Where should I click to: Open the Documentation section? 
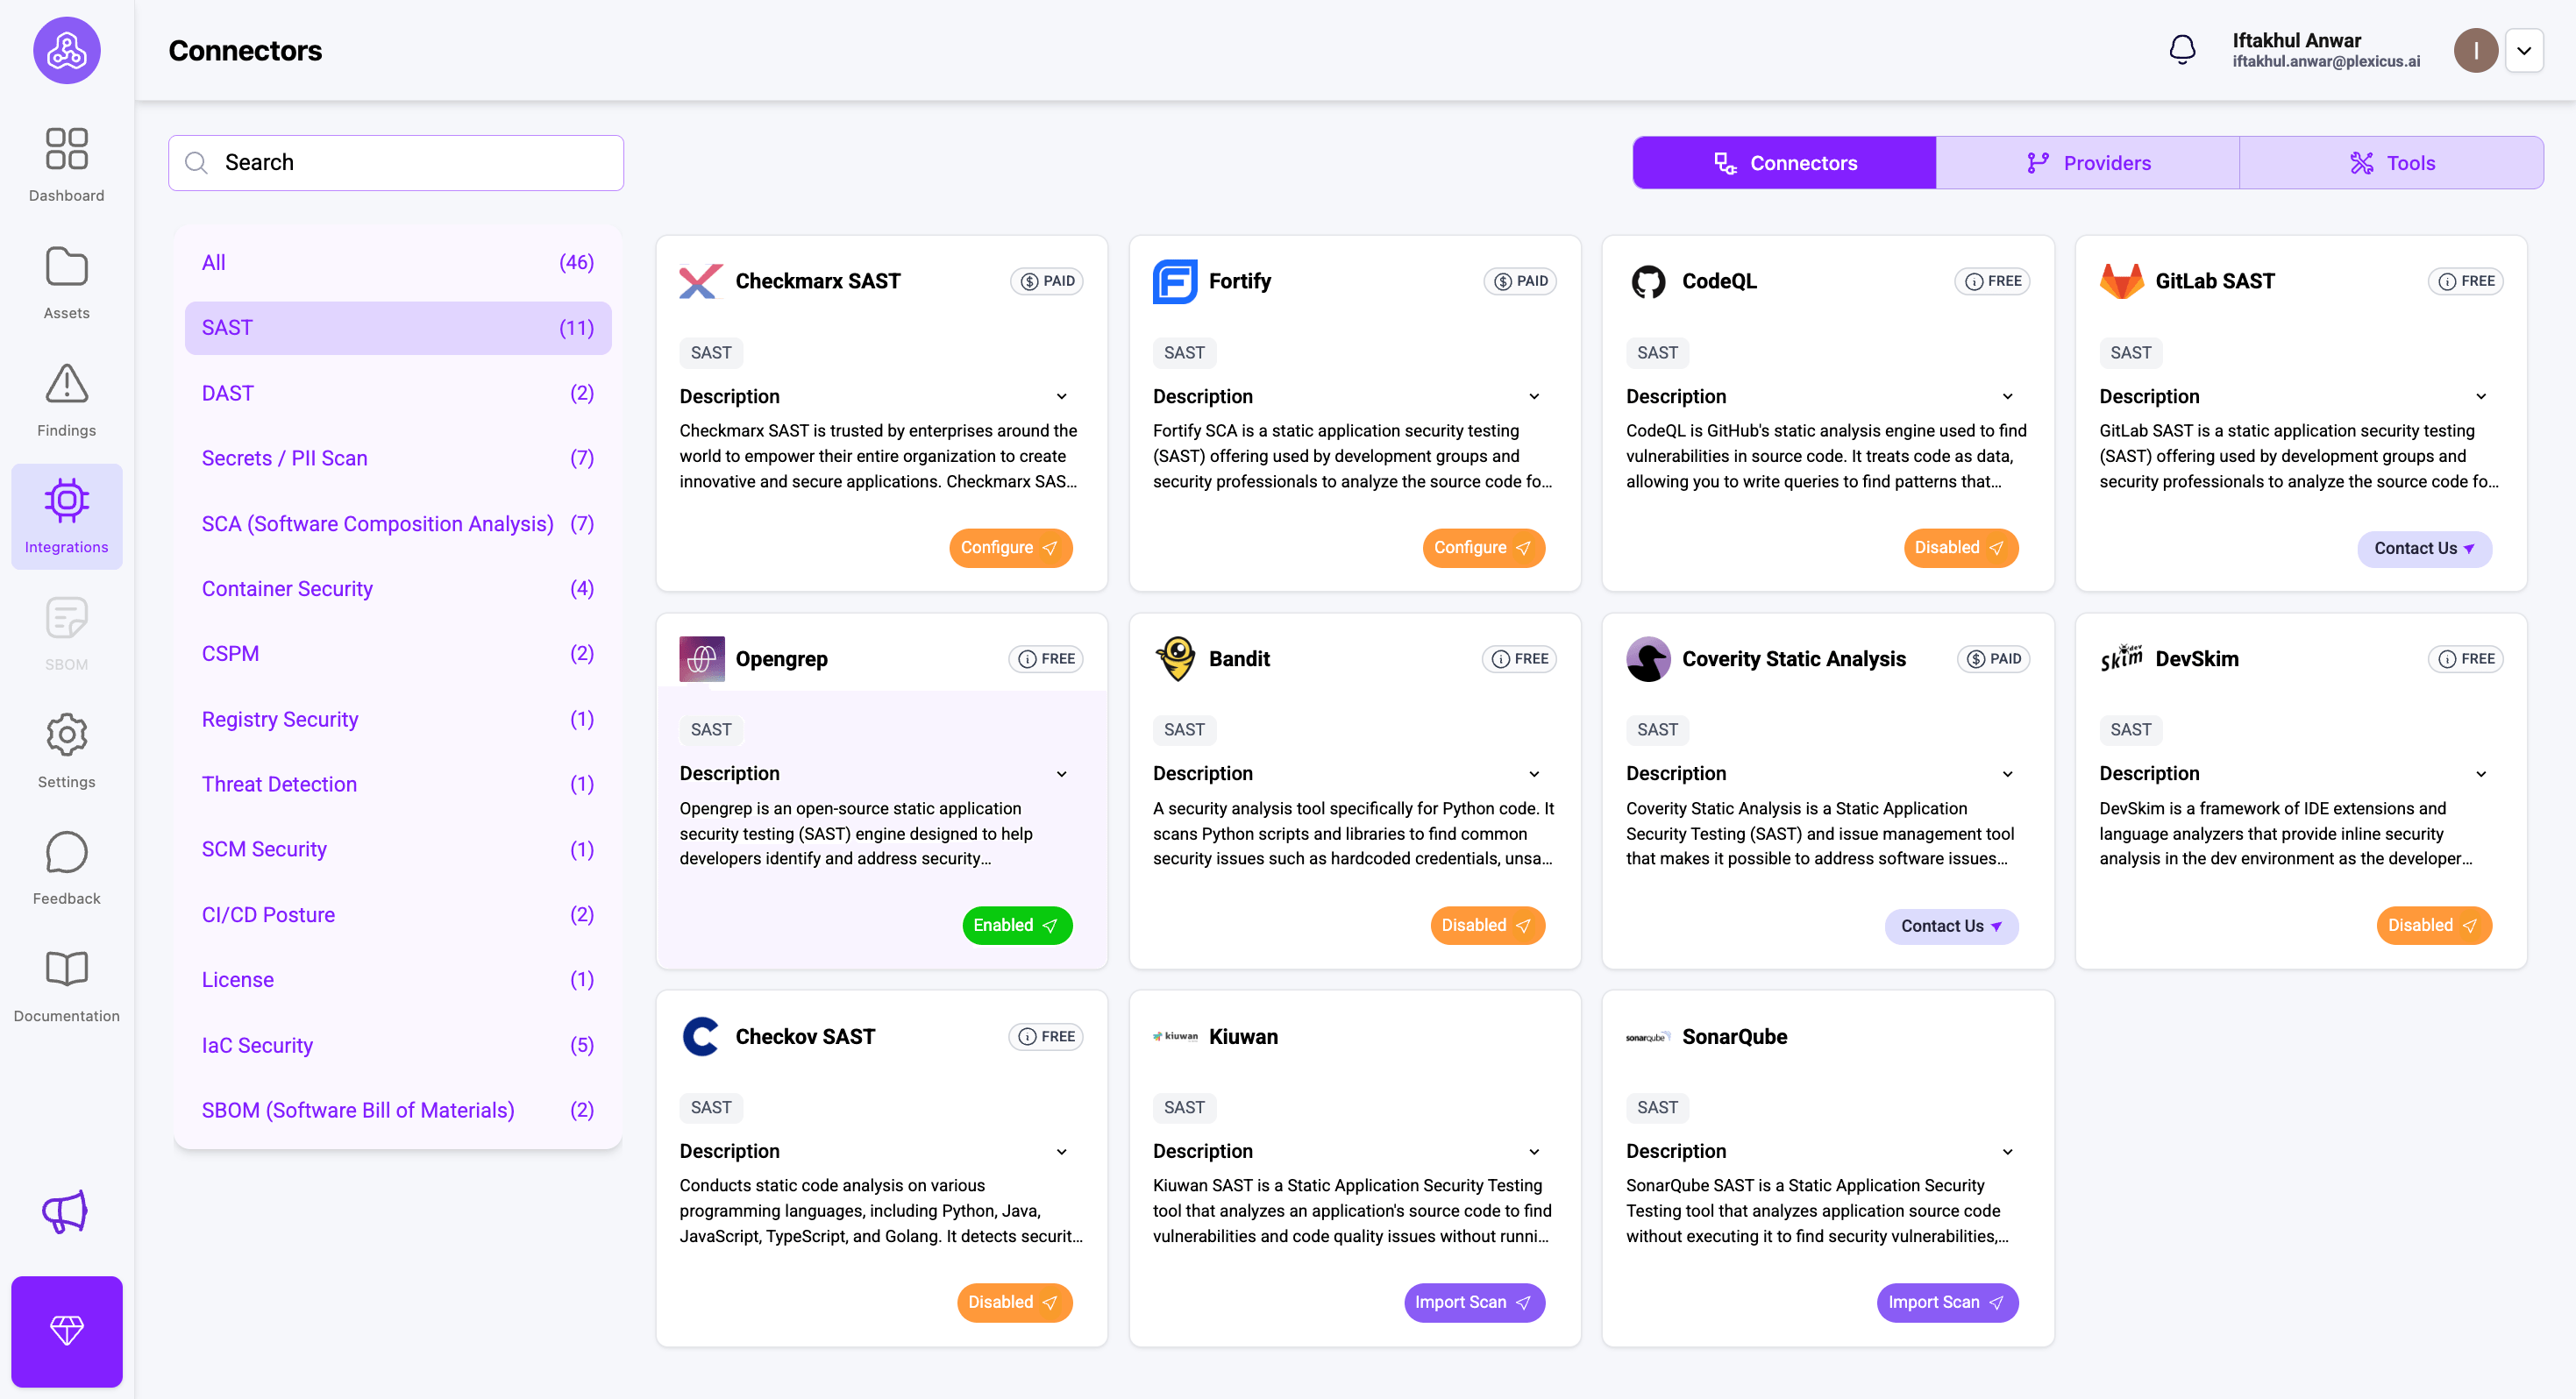(66, 983)
